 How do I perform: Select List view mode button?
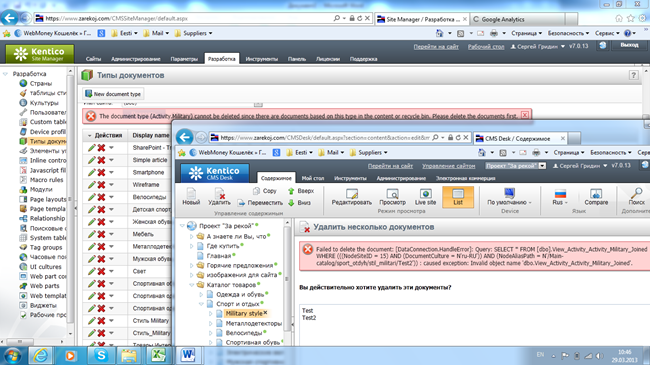pyautogui.click(x=458, y=197)
